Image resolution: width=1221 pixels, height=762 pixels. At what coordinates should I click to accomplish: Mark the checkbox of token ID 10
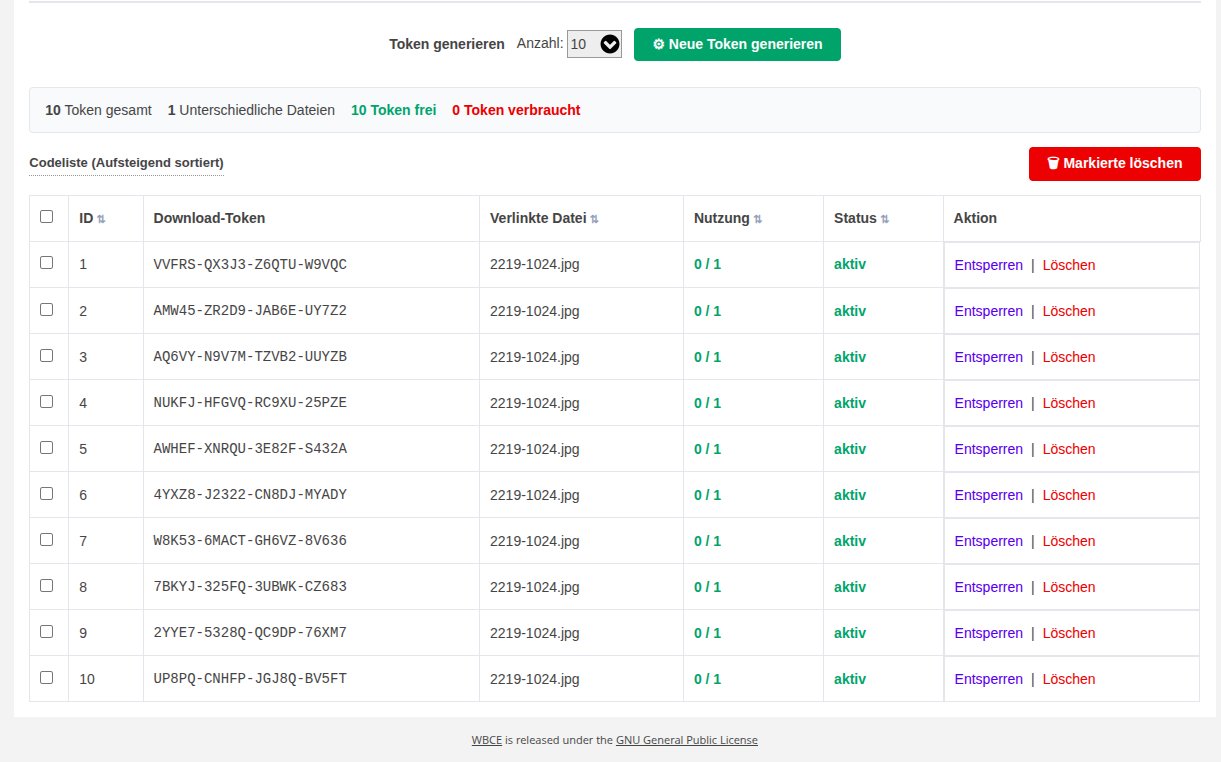pyautogui.click(x=46, y=677)
